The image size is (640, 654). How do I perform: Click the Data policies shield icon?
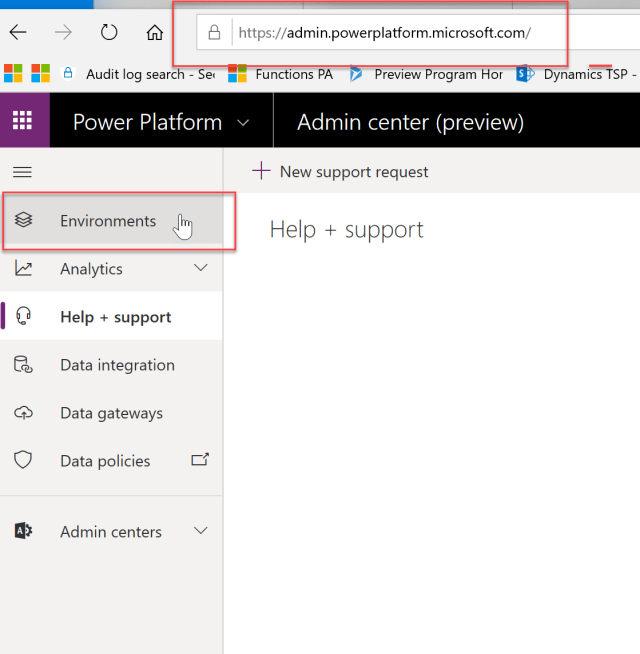(x=23, y=461)
